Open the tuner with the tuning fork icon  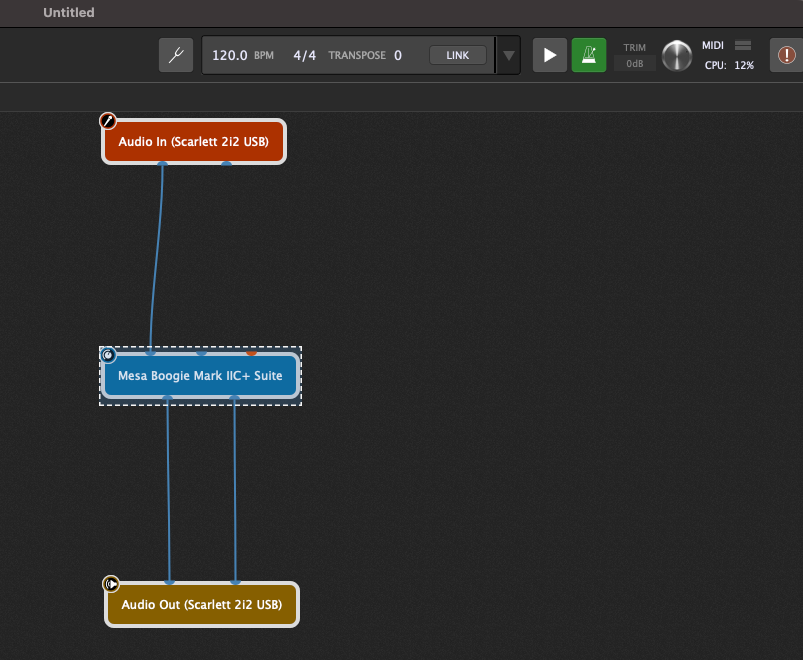point(176,55)
